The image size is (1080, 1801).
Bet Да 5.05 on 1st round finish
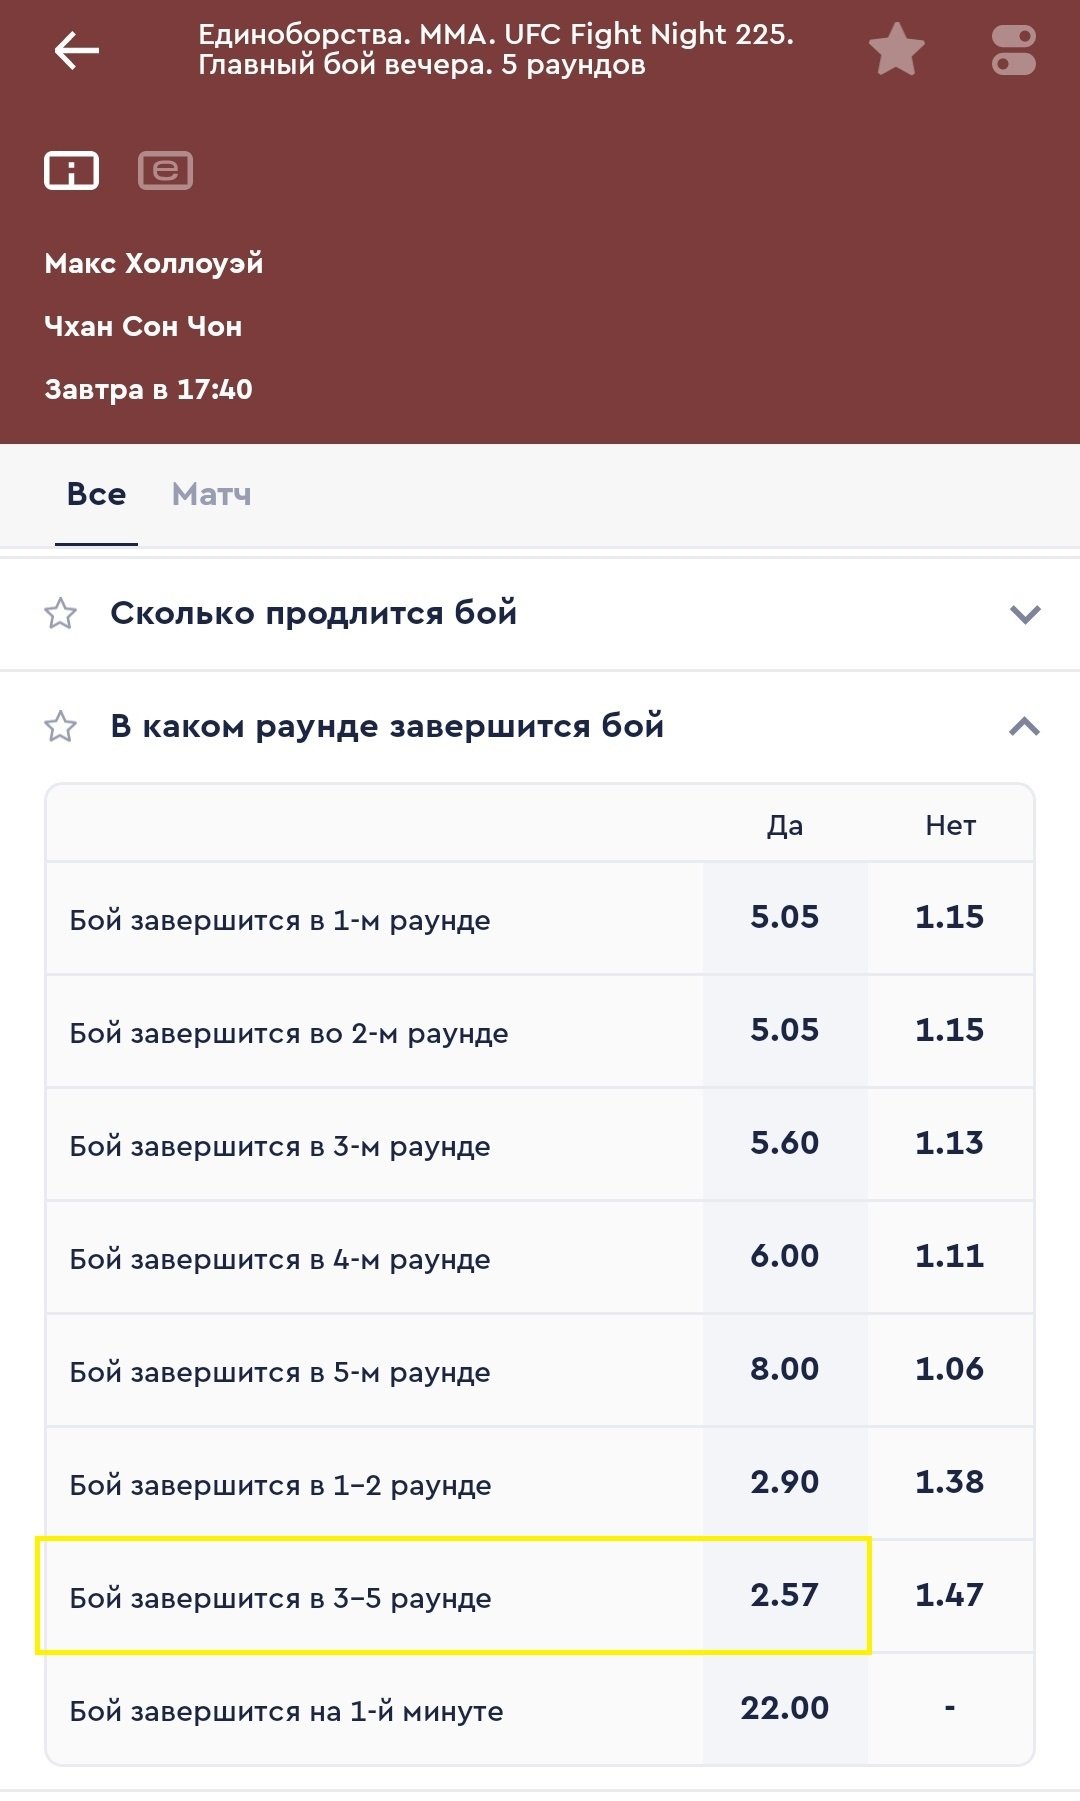(x=785, y=917)
